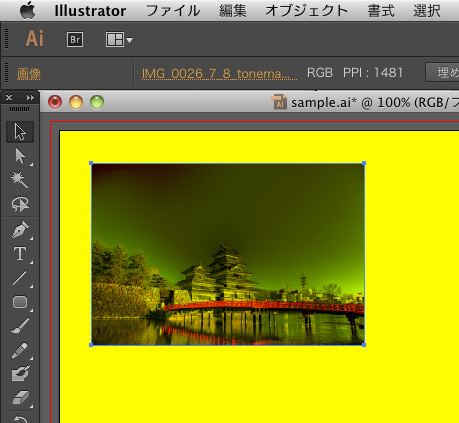Select the Rounded Rectangle tool
This screenshot has width=459, height=423.
click(x=20, y=302)
